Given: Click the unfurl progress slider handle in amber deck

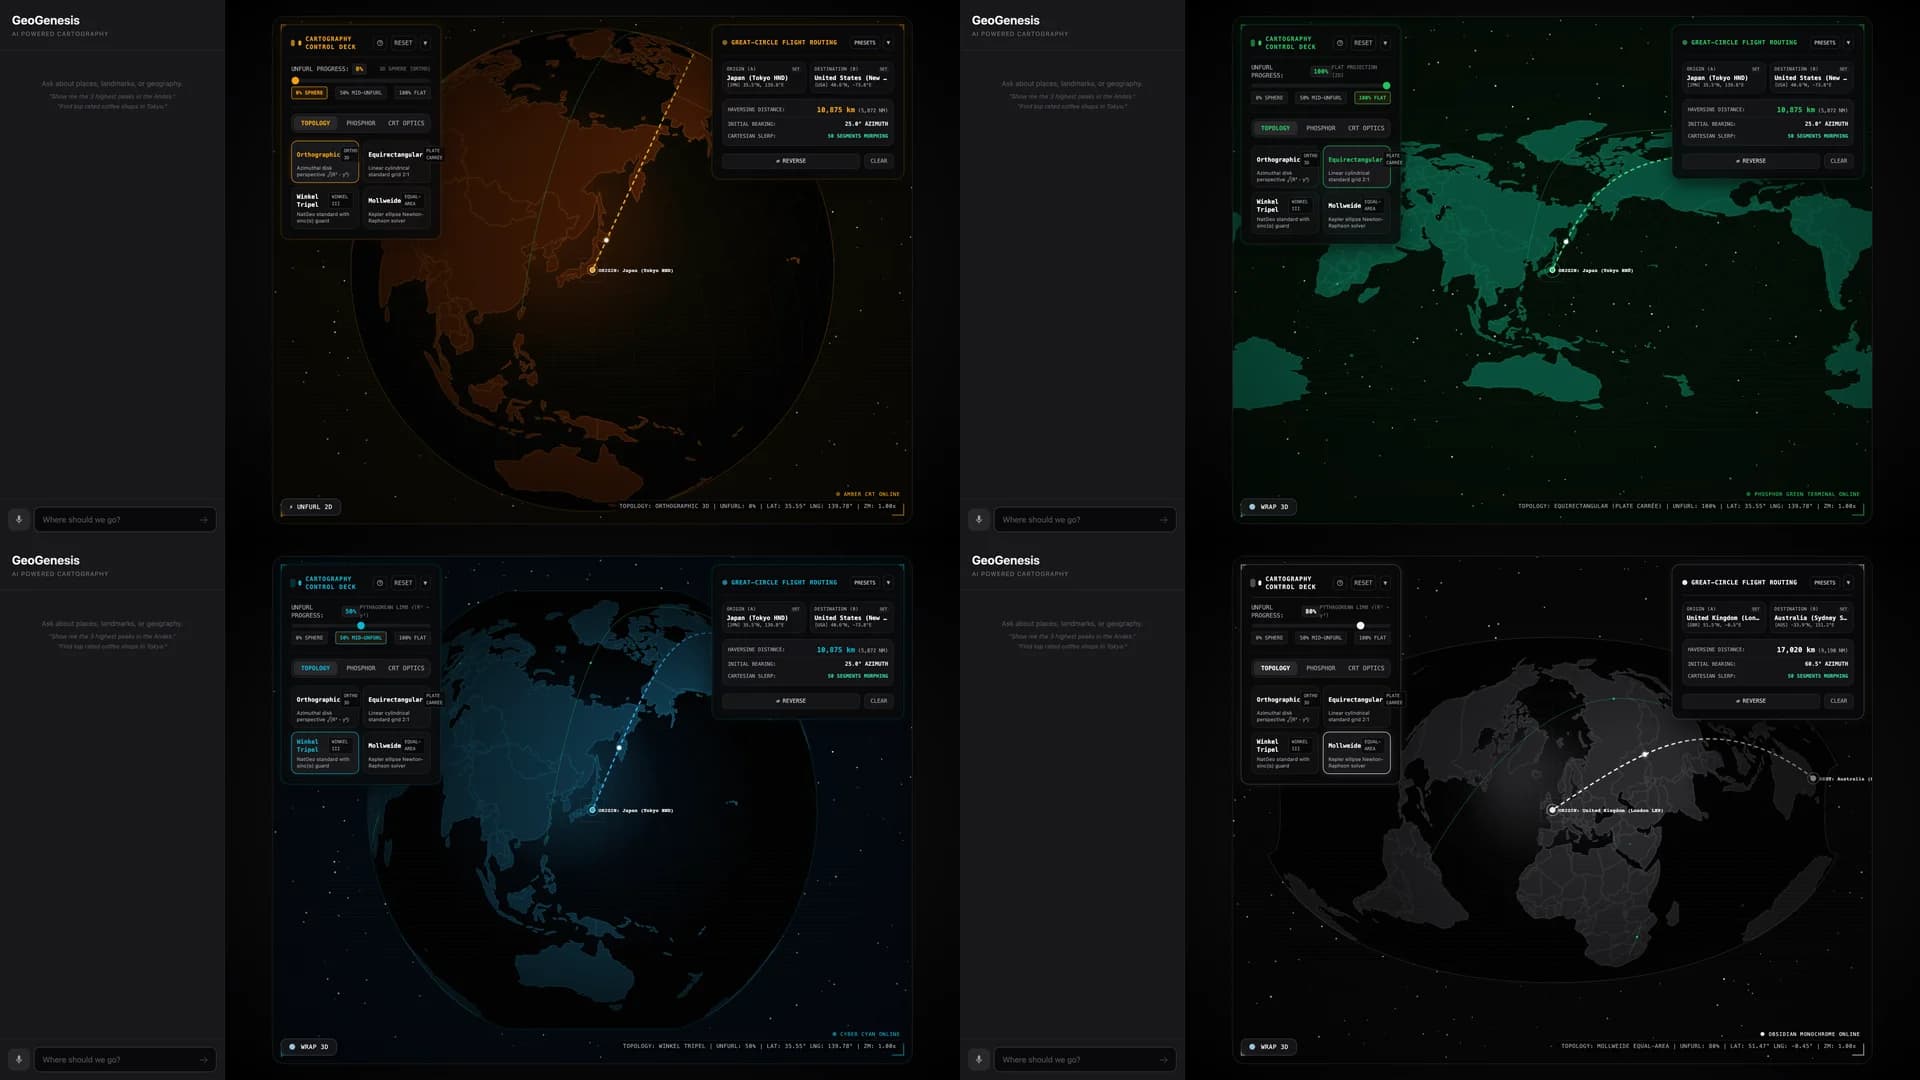Looking at the screenshot, I should (x=295, y=81).
